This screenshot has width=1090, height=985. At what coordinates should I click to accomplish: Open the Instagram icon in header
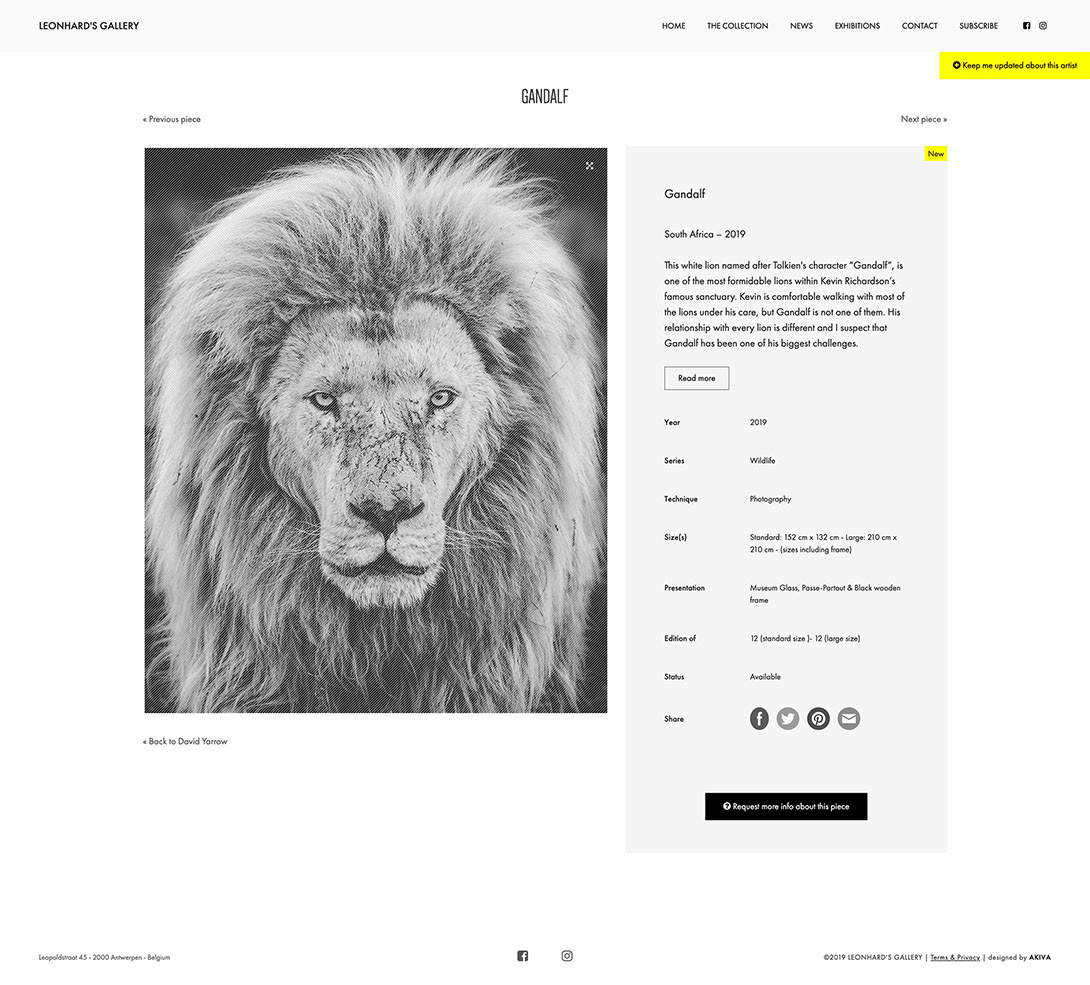[x=1043, y=26]
